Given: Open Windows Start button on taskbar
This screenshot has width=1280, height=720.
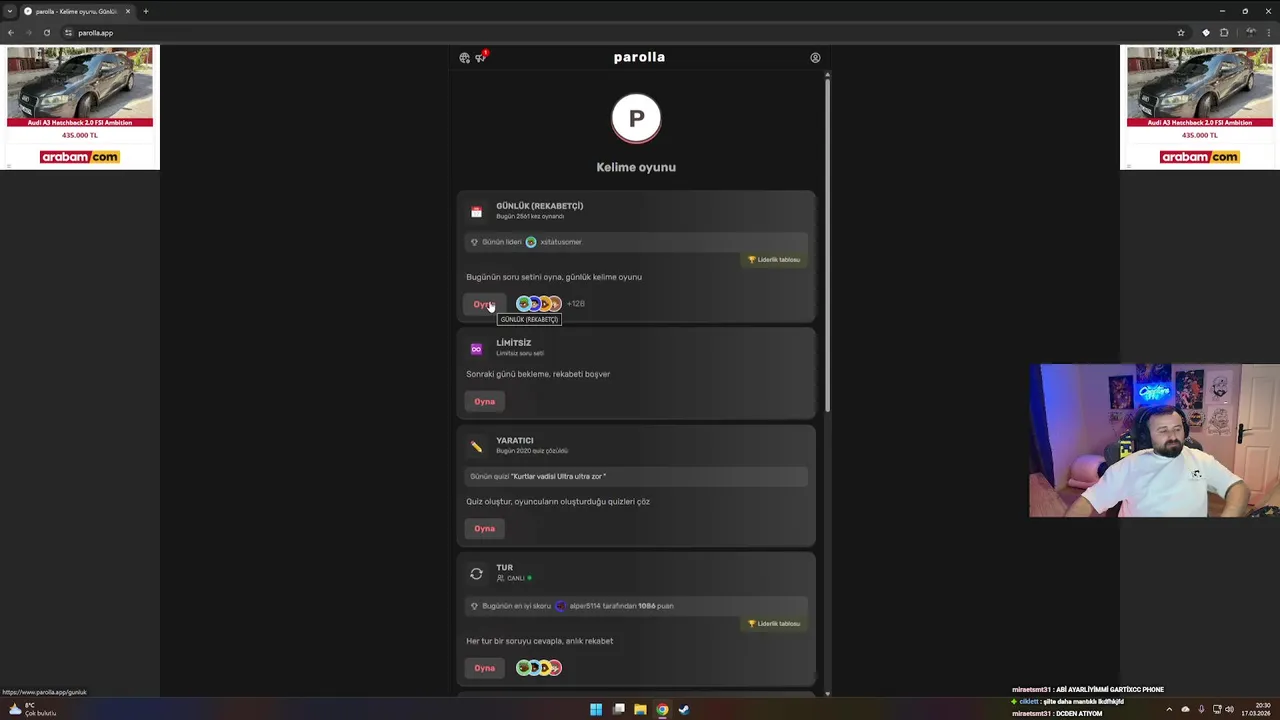Looking at the screenshot, I should pos(596,710).
